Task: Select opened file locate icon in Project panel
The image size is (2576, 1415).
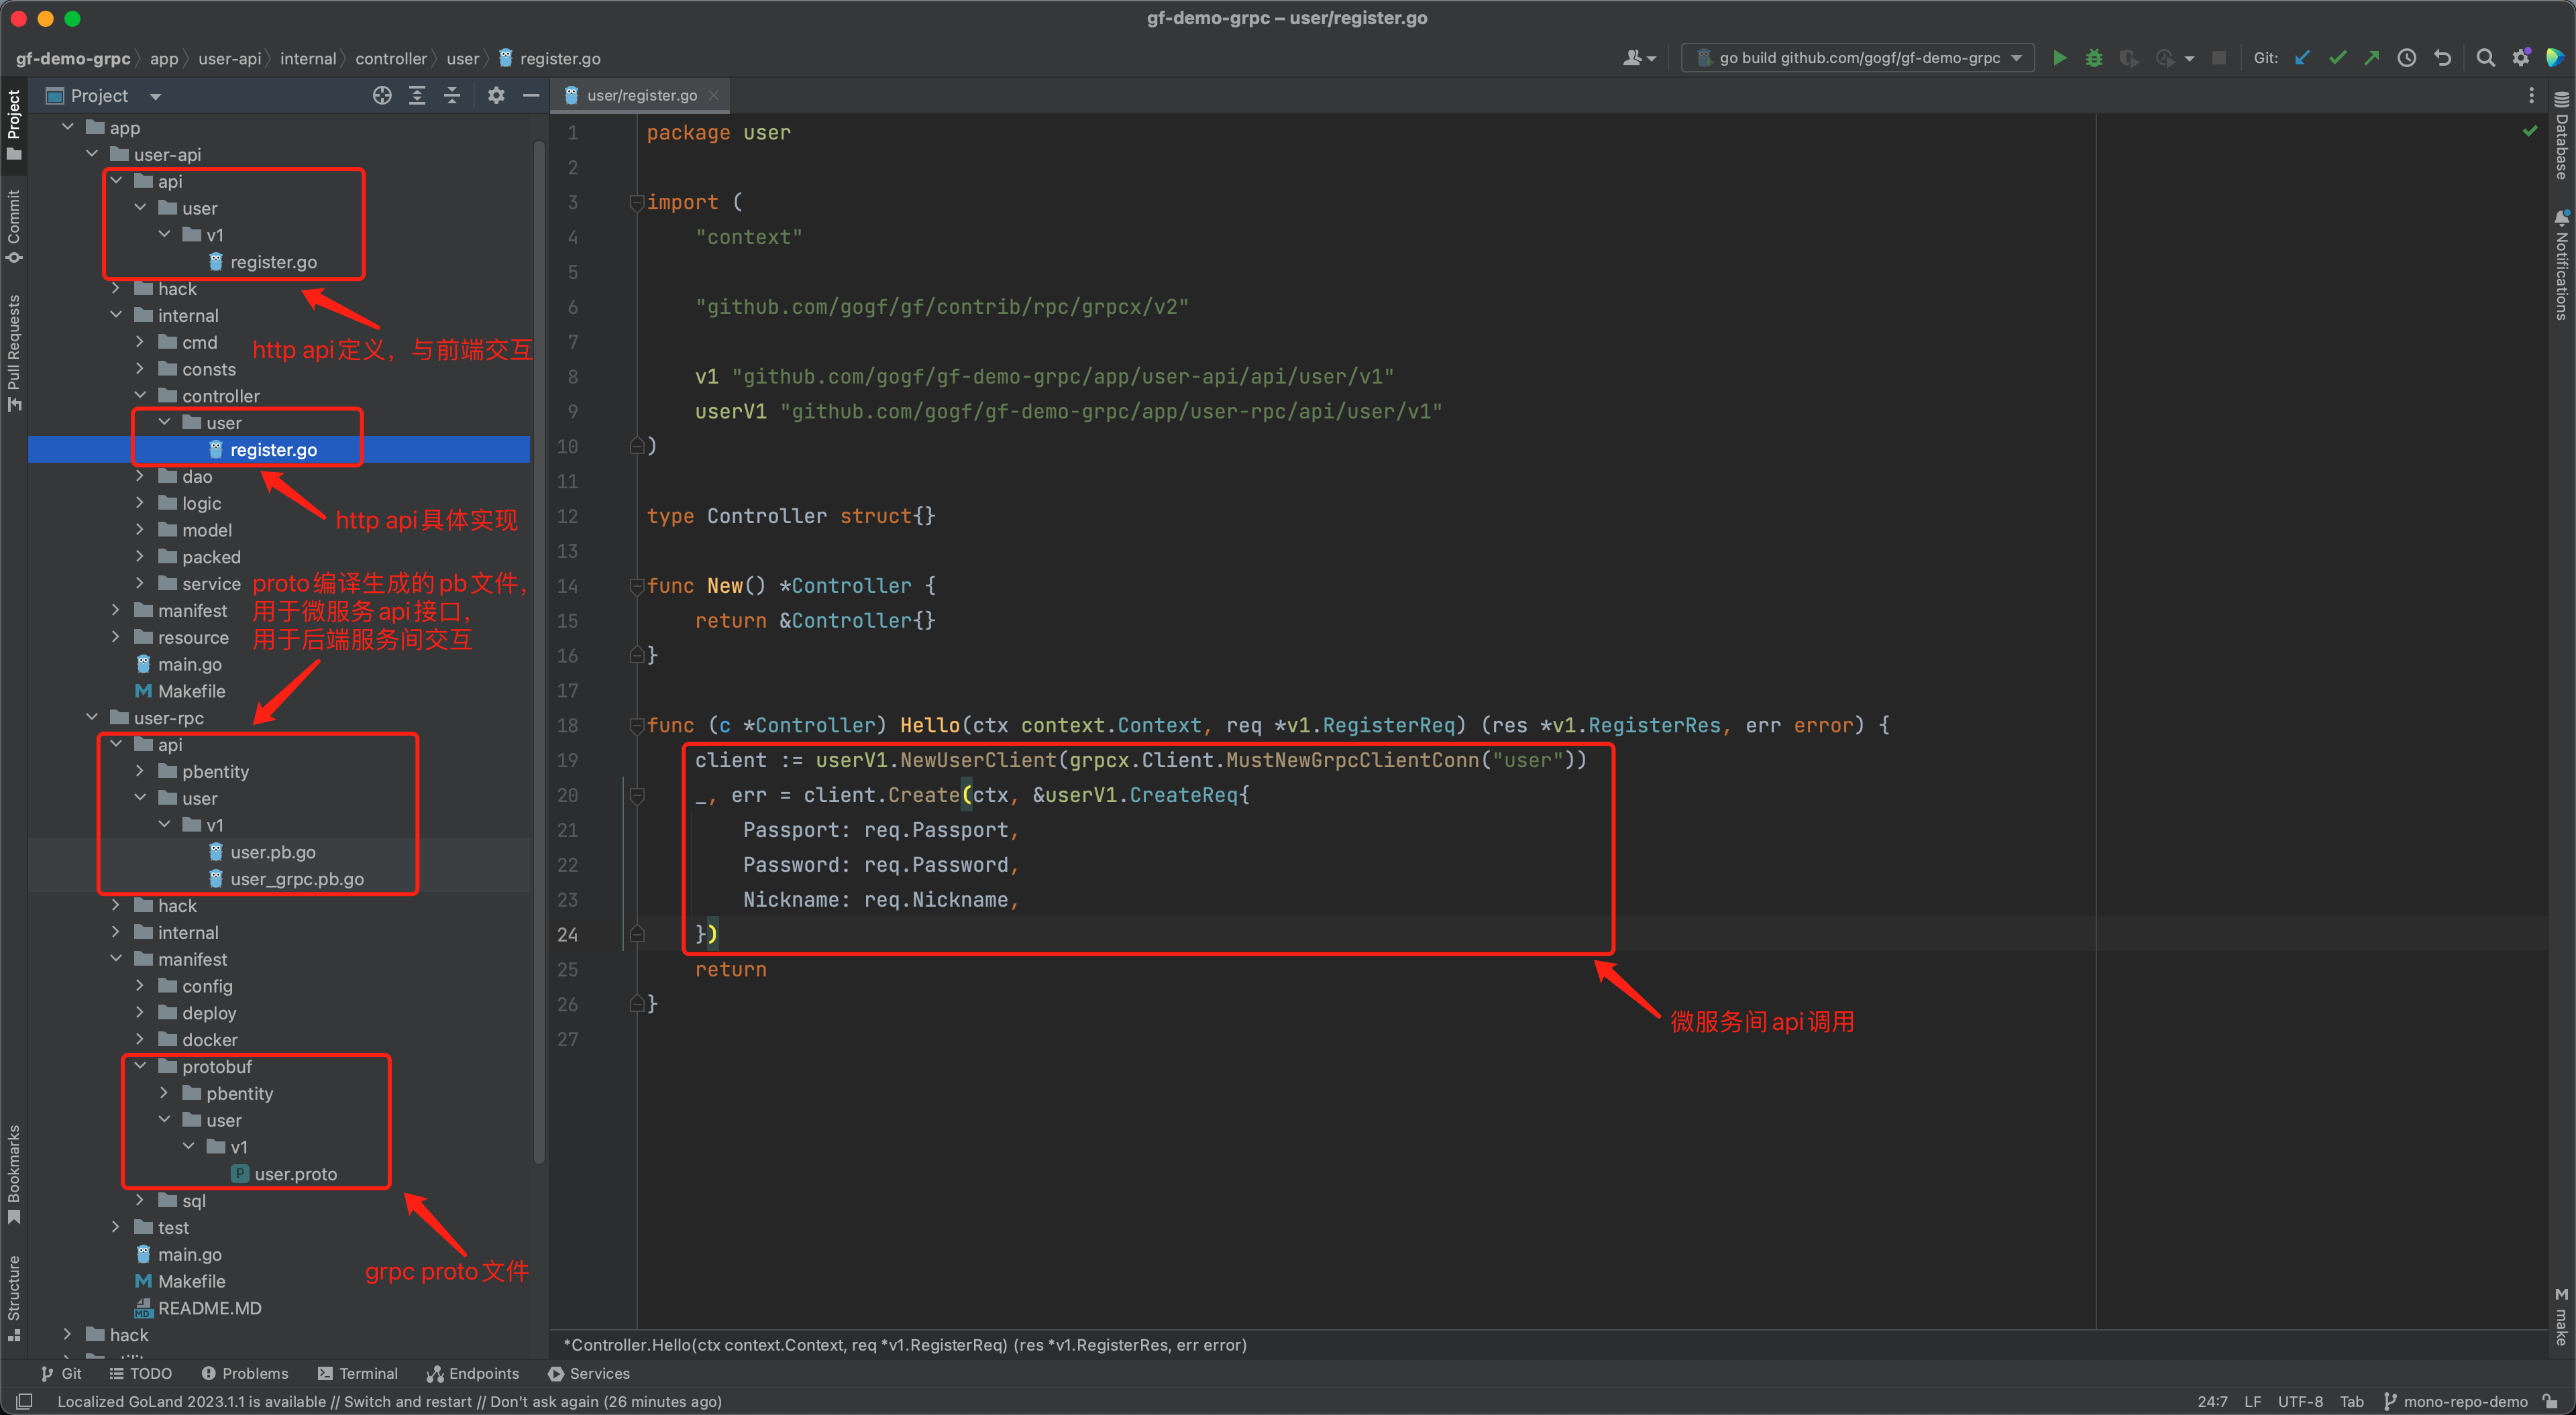Action: [382, 95]
